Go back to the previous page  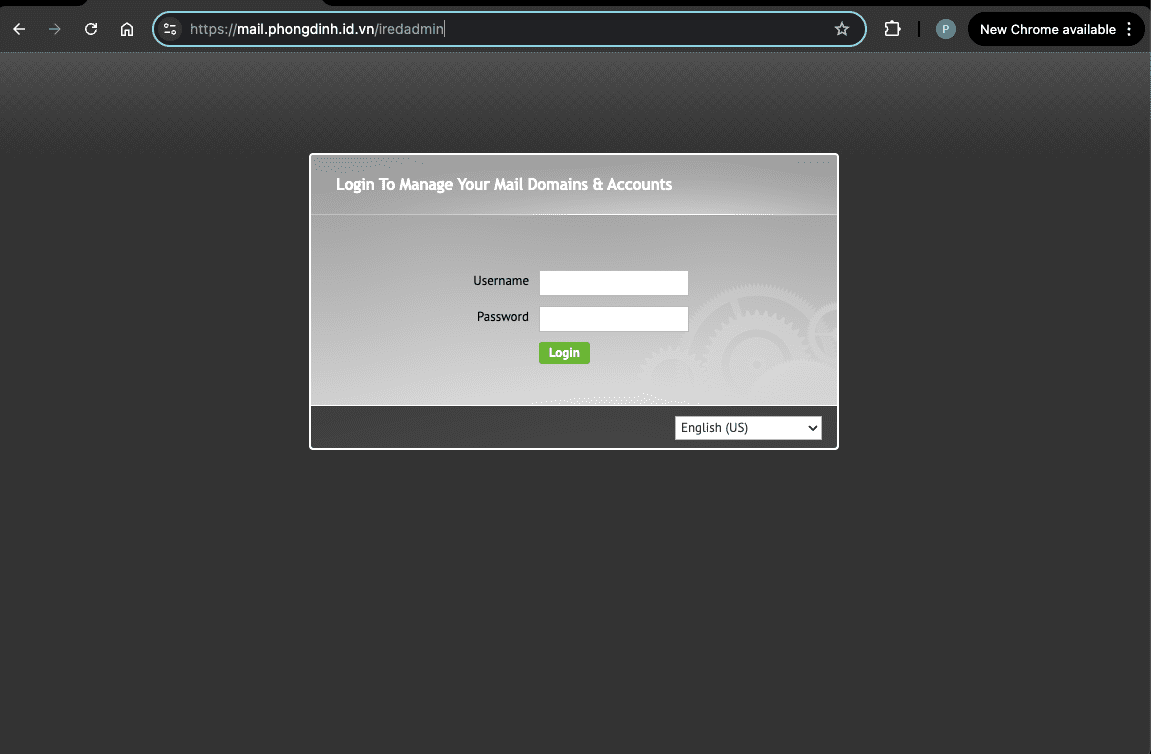tap(19, 29)
